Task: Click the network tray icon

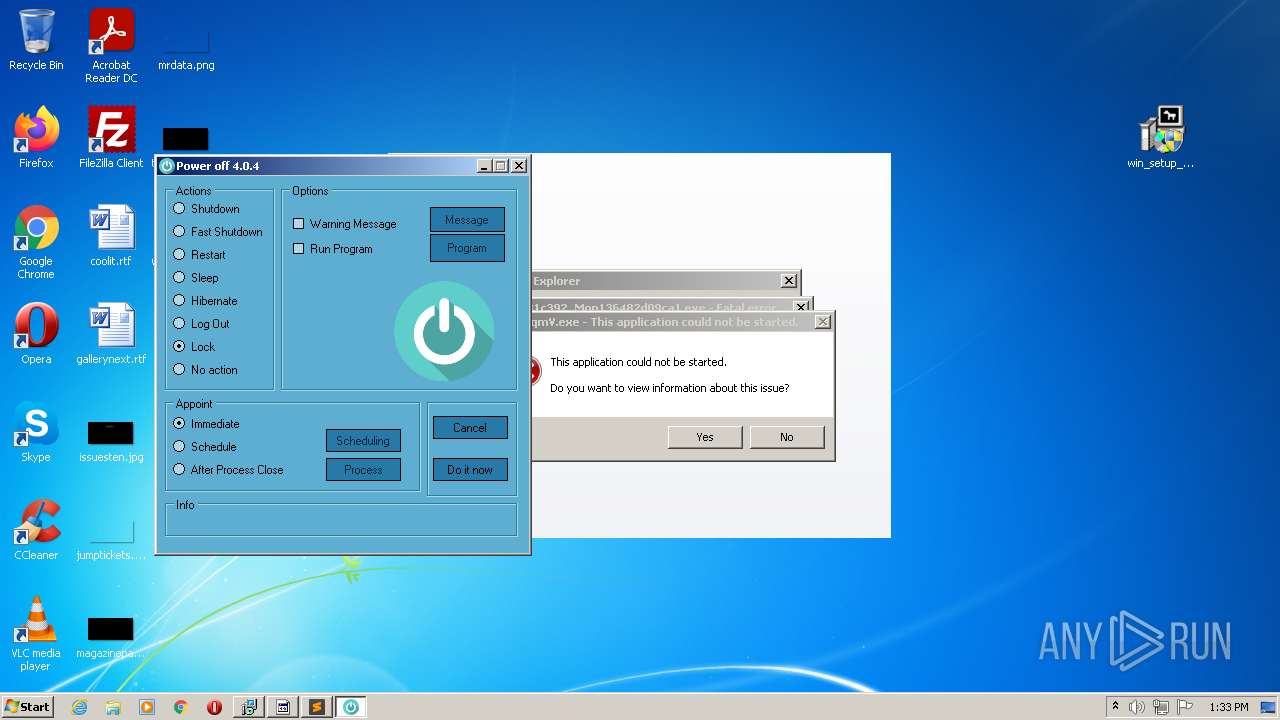Action: click(x=1161, y=707)
